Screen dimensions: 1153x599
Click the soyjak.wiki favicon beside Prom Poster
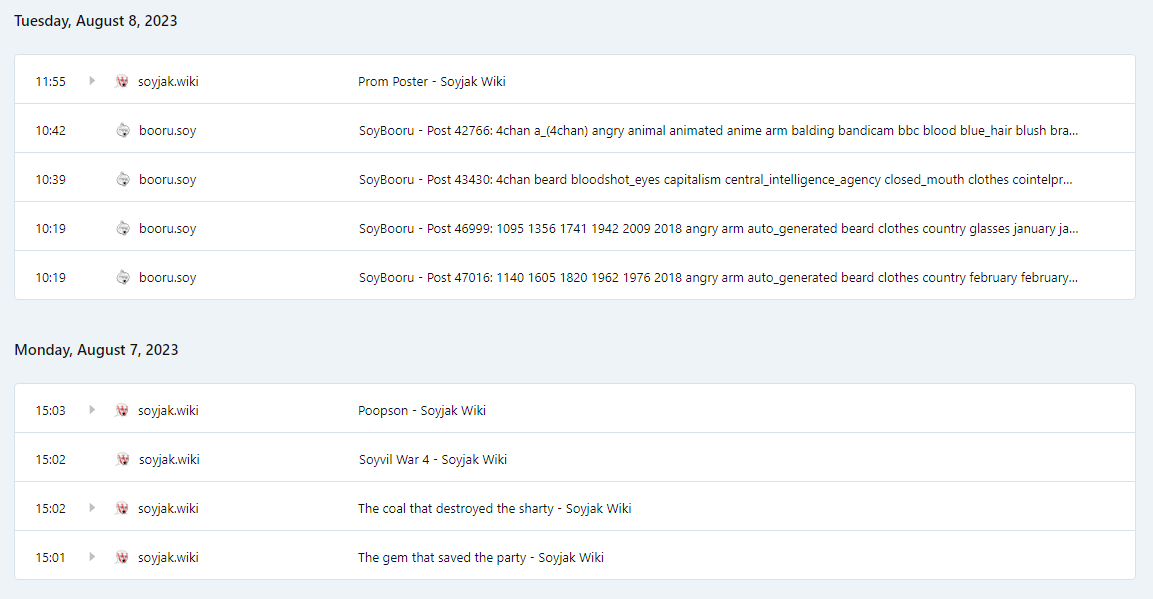click(122, 81)
